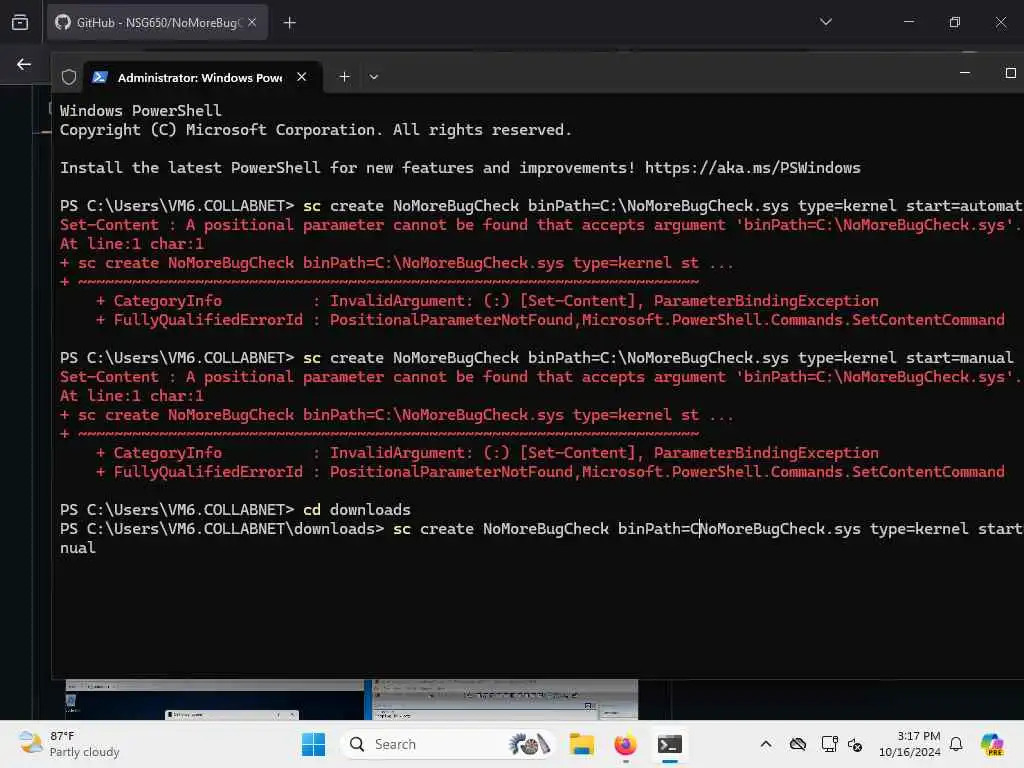Open a new browser tab
The width and height of the screenshot is (1024, 768).
[289, 23]
